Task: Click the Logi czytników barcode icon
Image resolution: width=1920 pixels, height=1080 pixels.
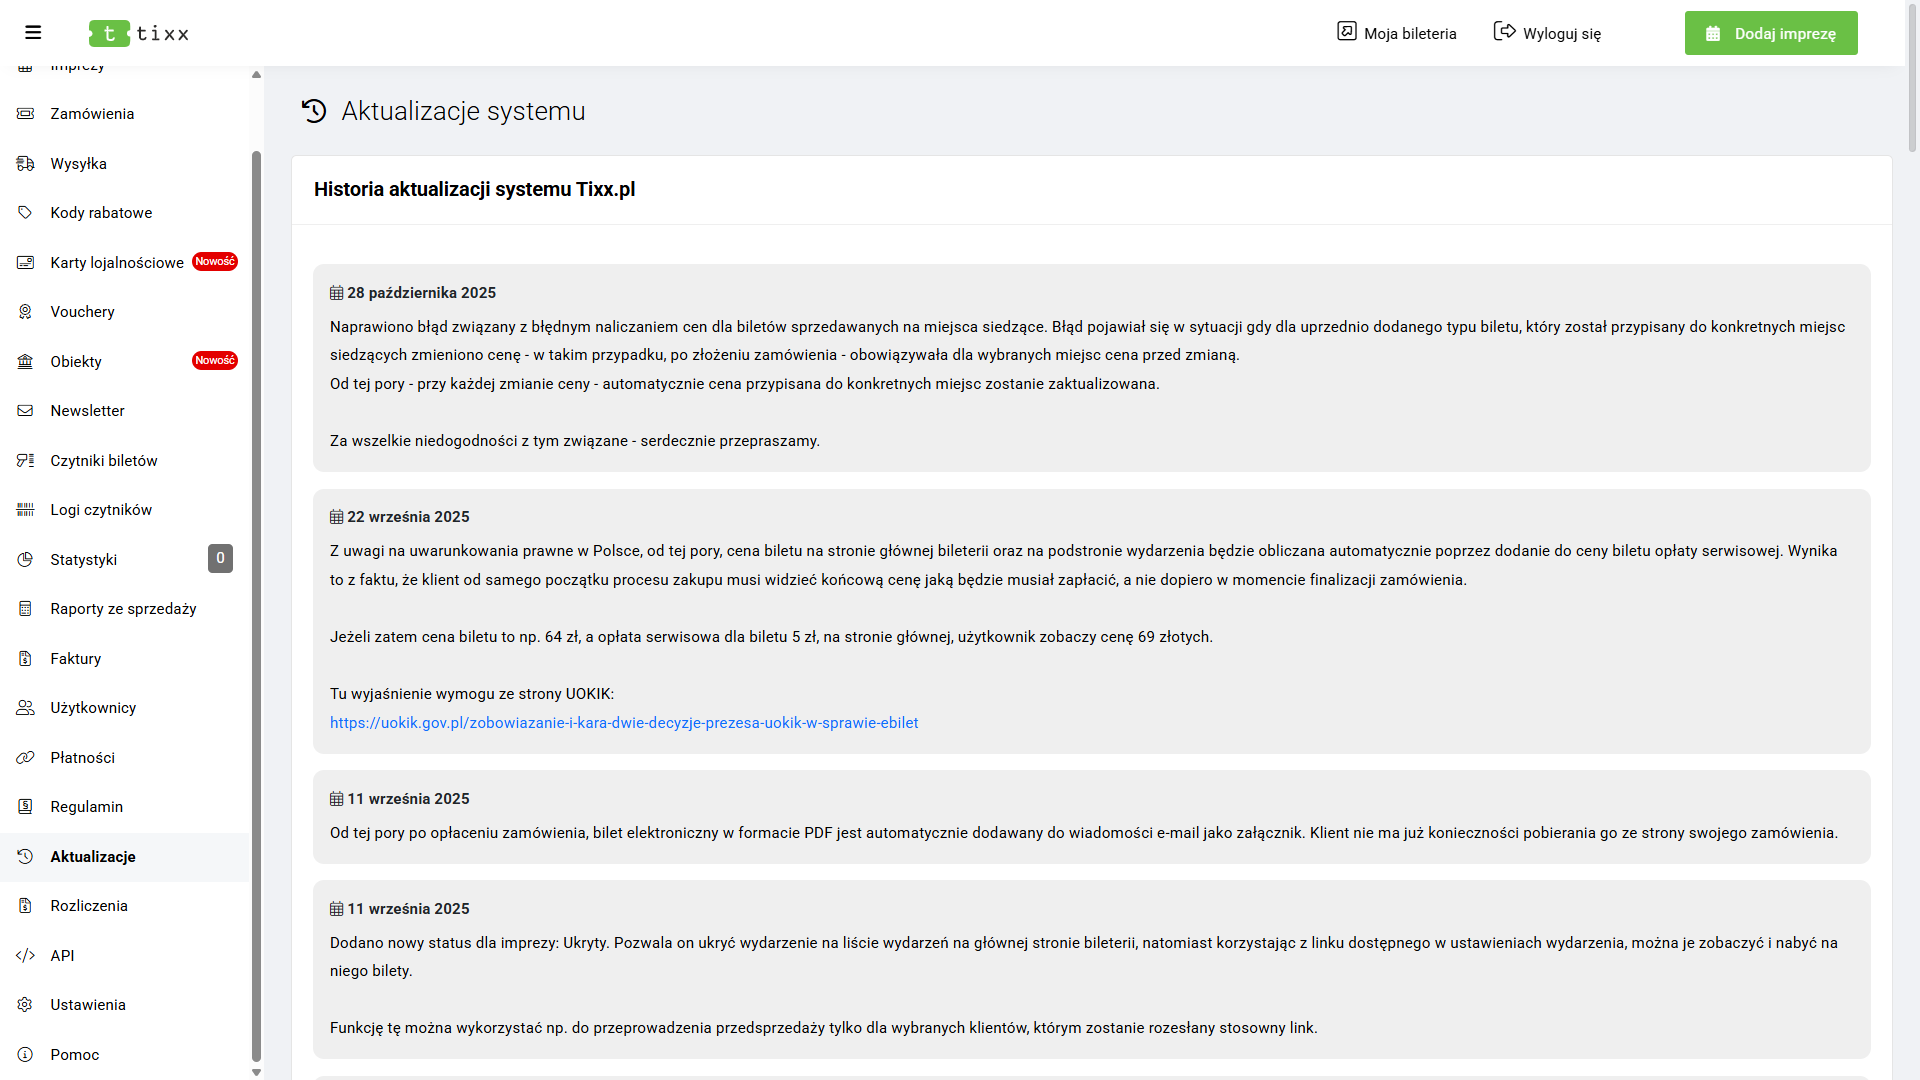Action: tap(26, 510)
